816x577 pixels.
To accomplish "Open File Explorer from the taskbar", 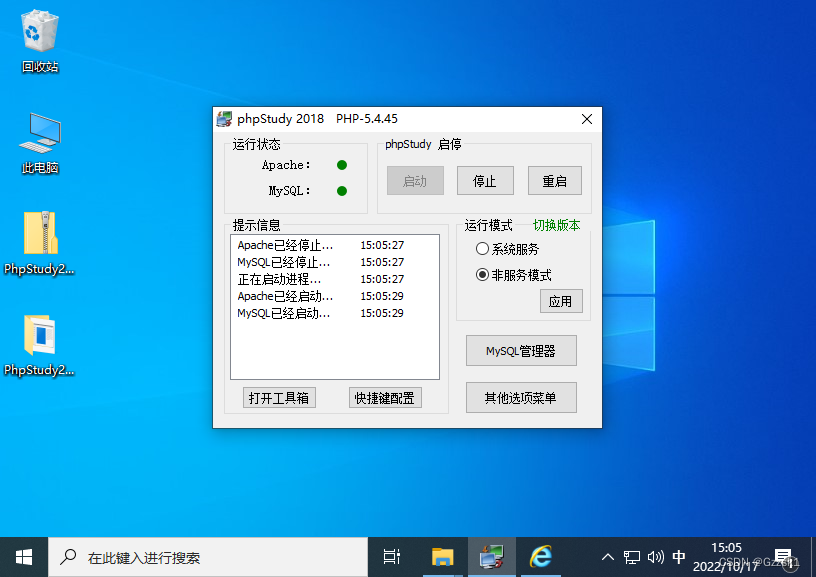I will pos(442,557).
